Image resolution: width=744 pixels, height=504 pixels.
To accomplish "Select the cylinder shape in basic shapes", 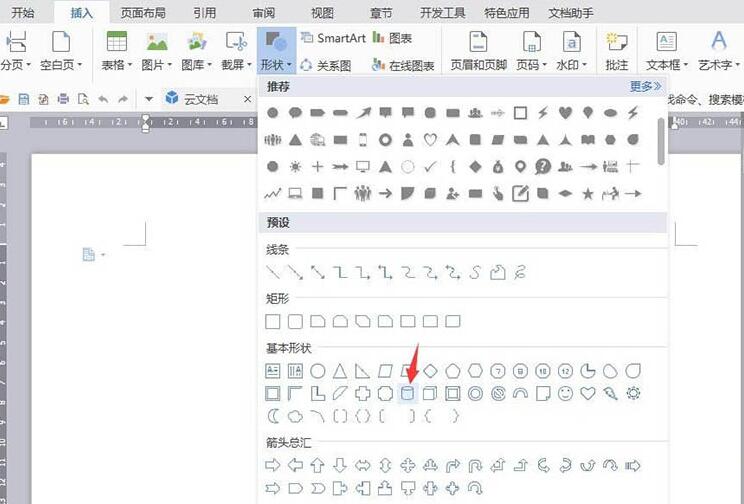I will (x=408, y=394).
